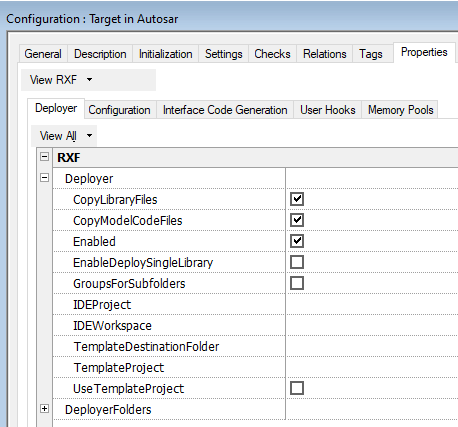Click the TemplateProject value field
458x427 pixels.
click(x=372, y=367)
